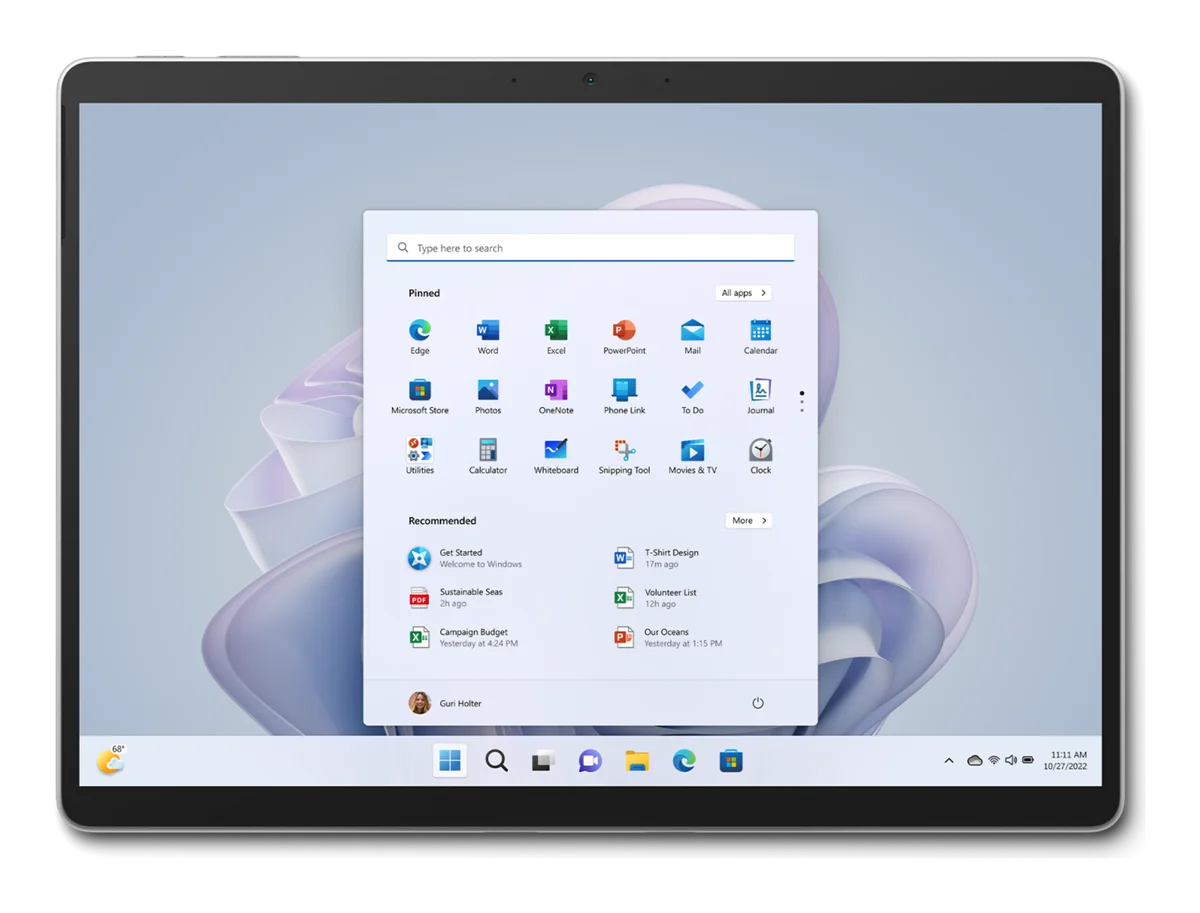This screenshot has height=913, width=1200.
Task: Open the clock showing 11:11 AM
Action: [x=1066, y=761]
